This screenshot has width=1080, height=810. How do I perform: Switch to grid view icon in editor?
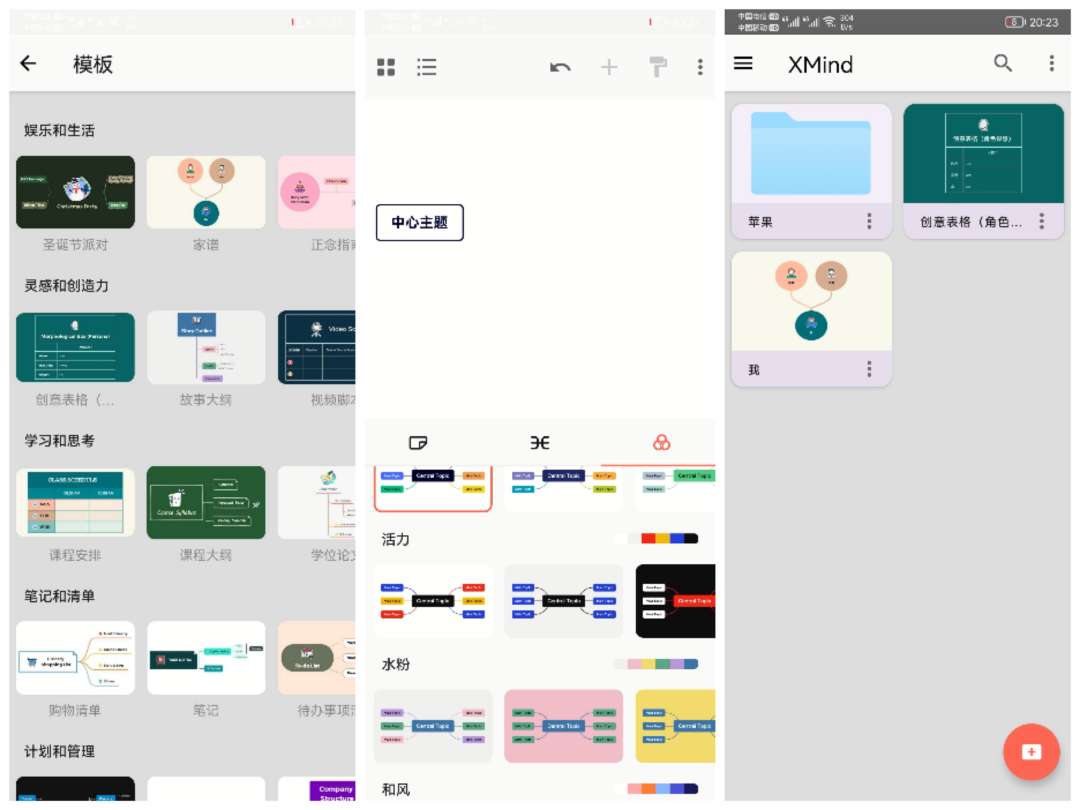[x=386, y=67]
